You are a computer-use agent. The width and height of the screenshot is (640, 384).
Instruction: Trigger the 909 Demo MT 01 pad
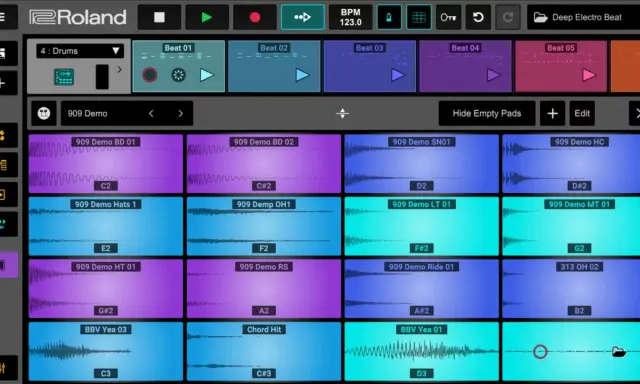(x=571, y=226)
